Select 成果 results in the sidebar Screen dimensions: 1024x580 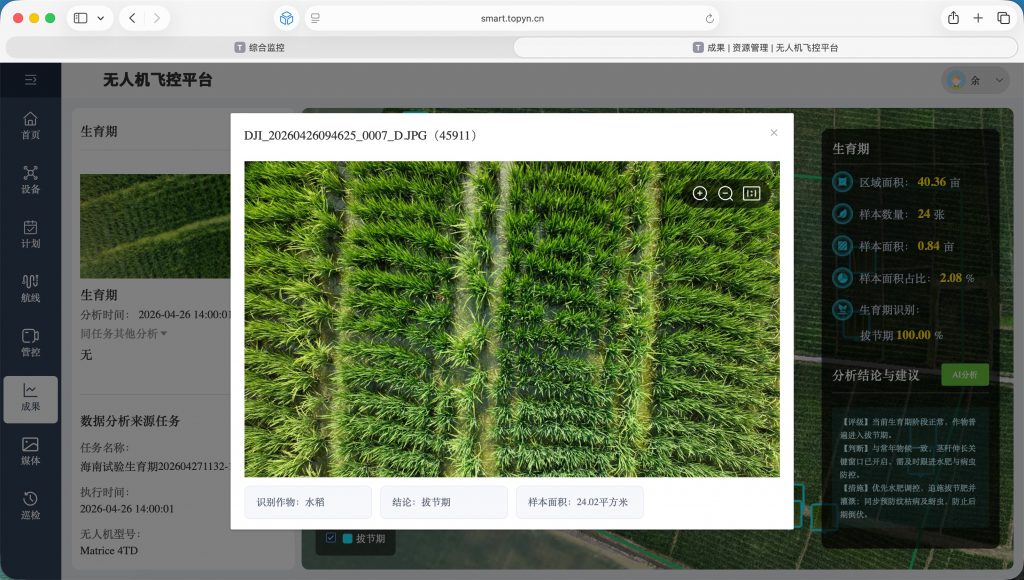[x=31, y=398]
